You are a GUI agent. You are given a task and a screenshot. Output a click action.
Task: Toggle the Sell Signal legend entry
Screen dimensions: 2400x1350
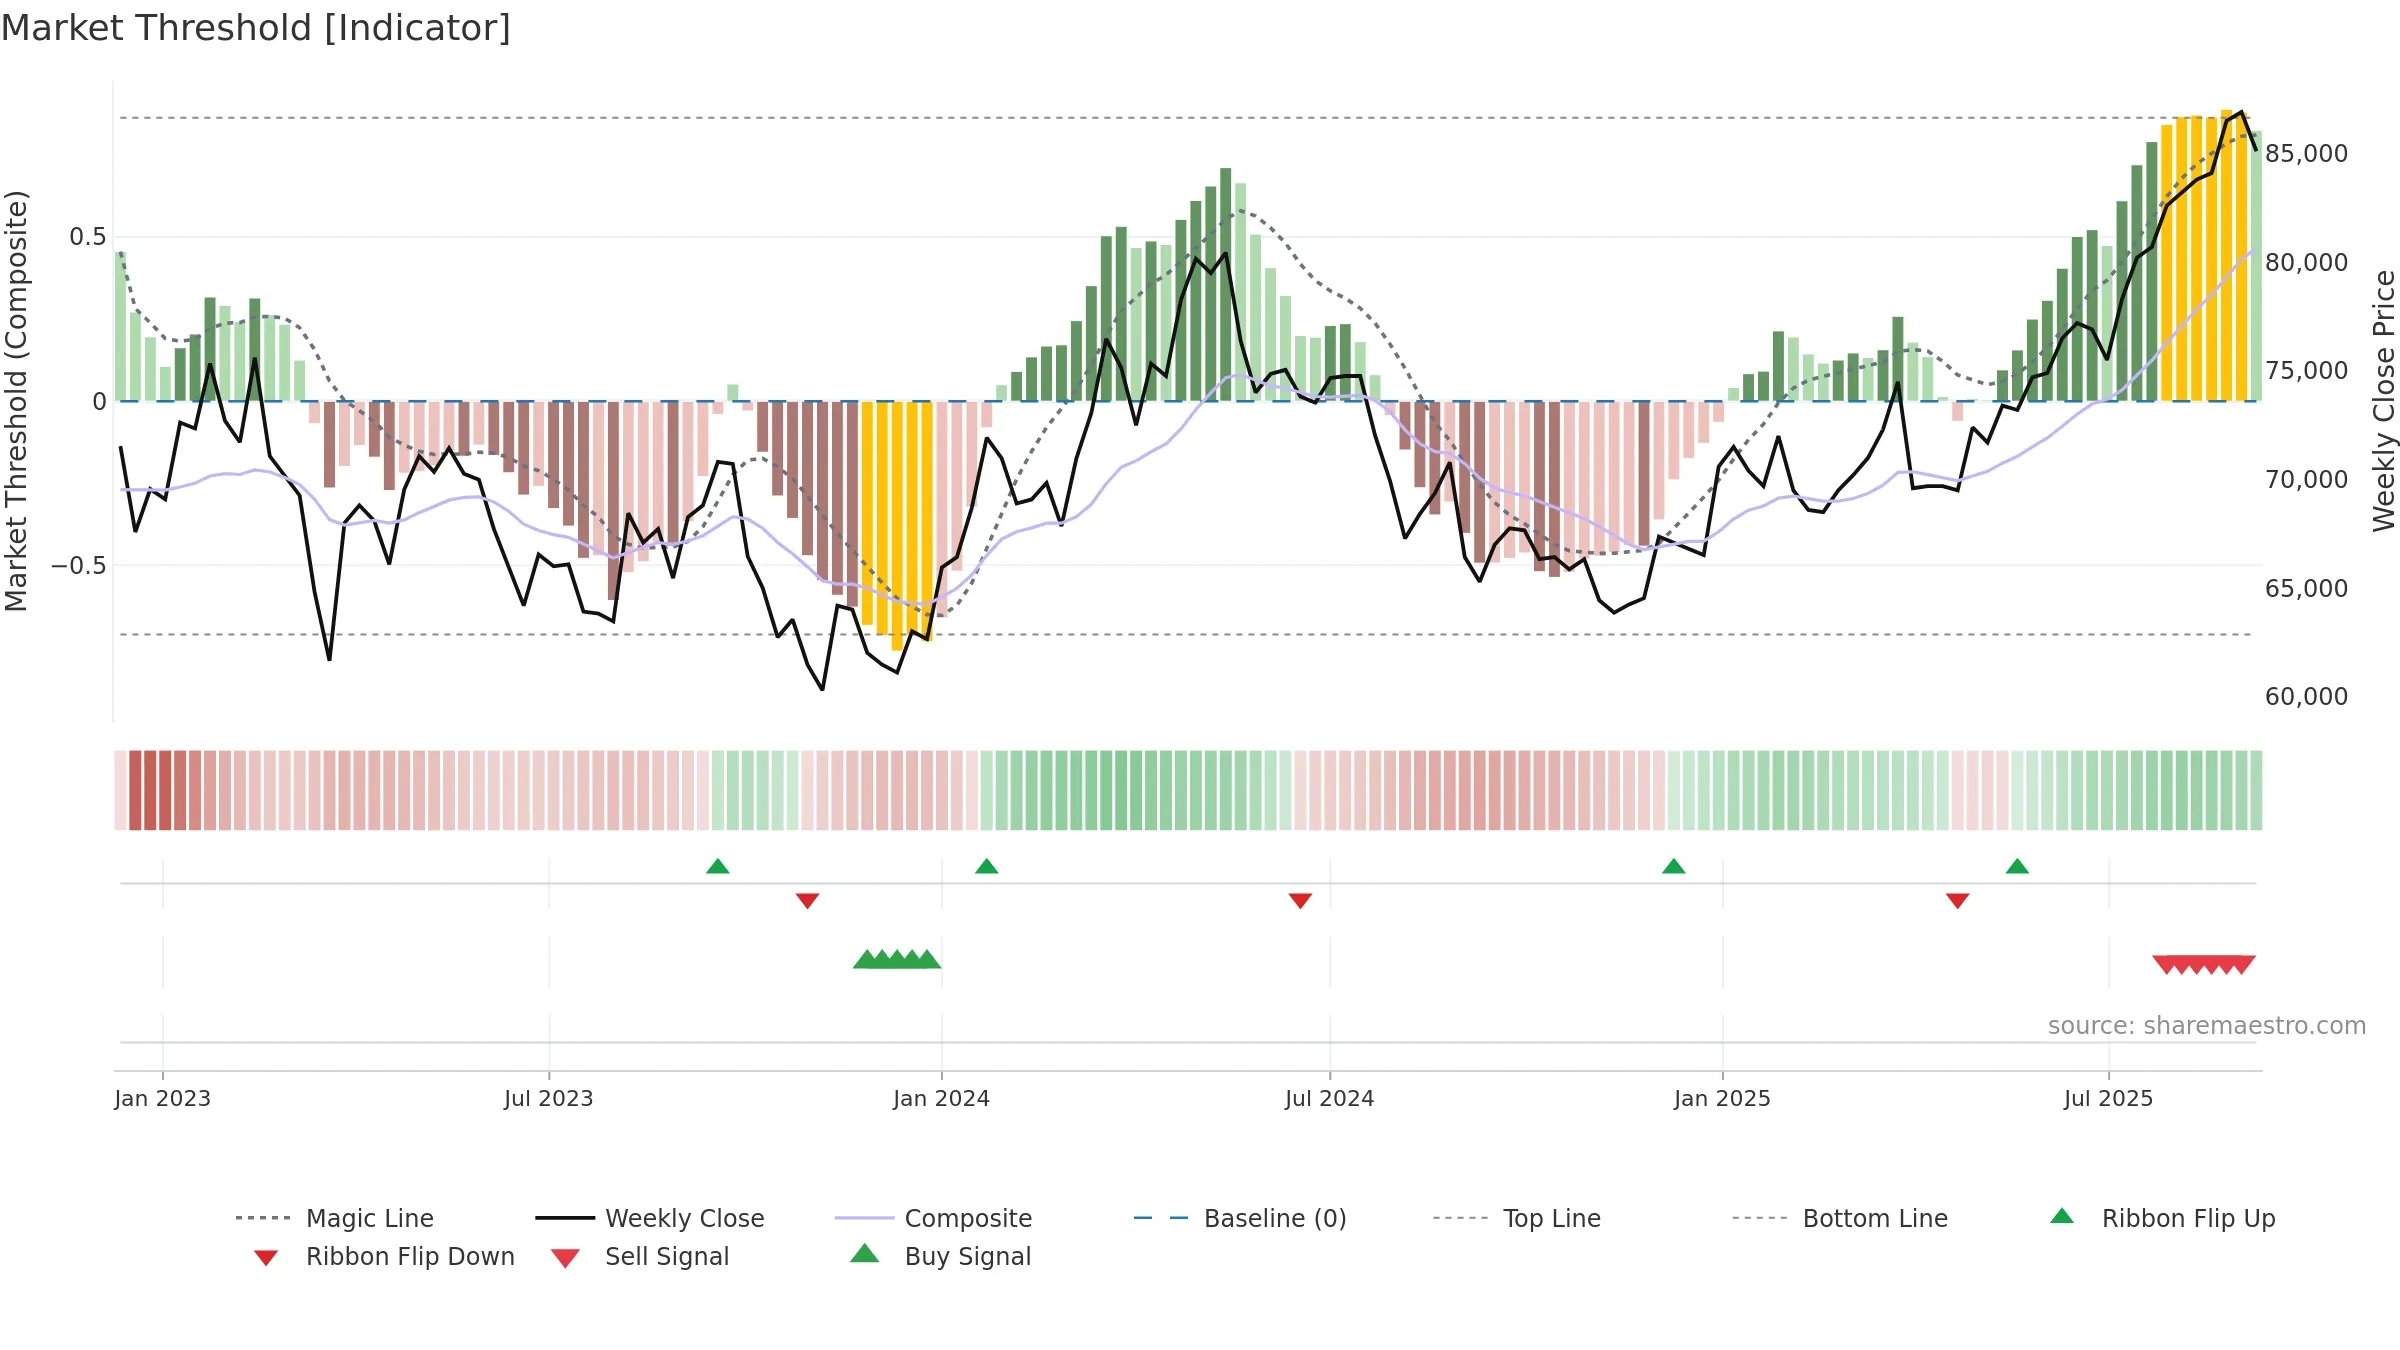[639, 1256]
